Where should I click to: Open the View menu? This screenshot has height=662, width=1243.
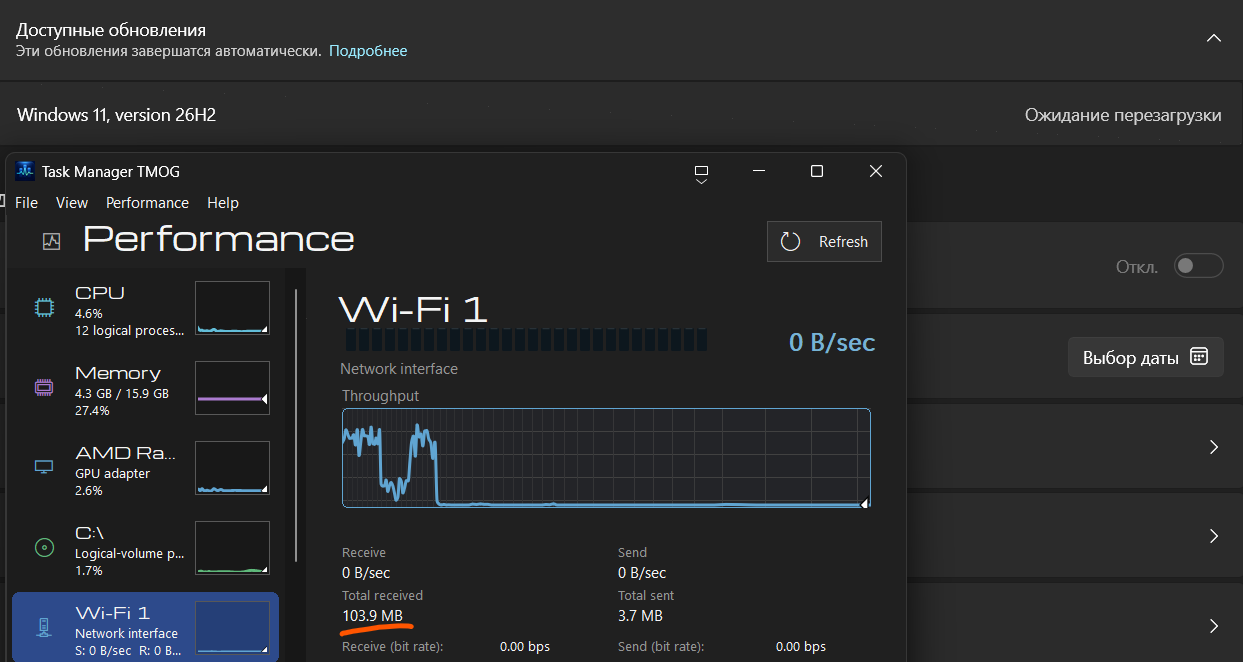[x=72, y=202]
